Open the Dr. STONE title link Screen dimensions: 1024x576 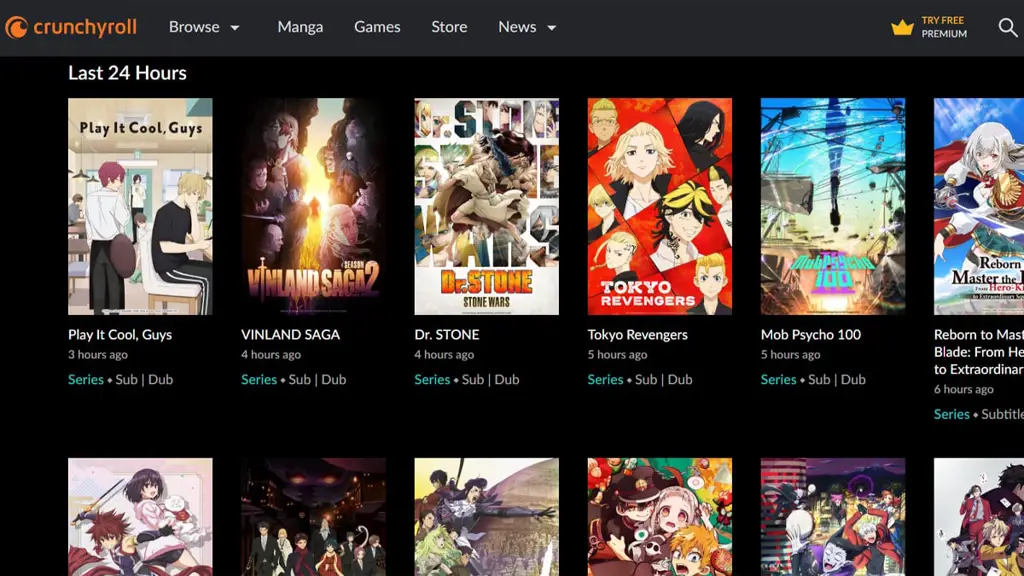point(447,335)
